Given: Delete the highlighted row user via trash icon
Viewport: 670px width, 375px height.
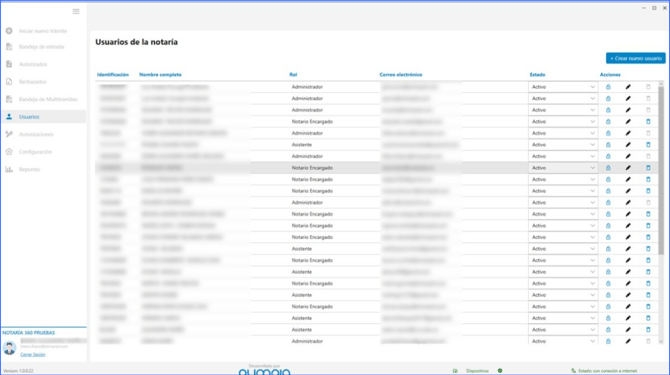Looking at the screenshot, I should coord(648,168).
